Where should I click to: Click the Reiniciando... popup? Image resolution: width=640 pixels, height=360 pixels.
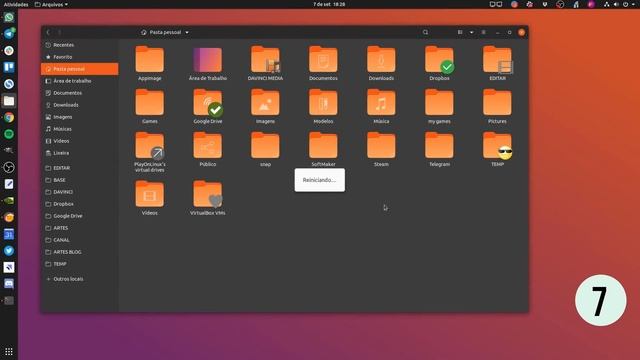click(x=320, y=180)
